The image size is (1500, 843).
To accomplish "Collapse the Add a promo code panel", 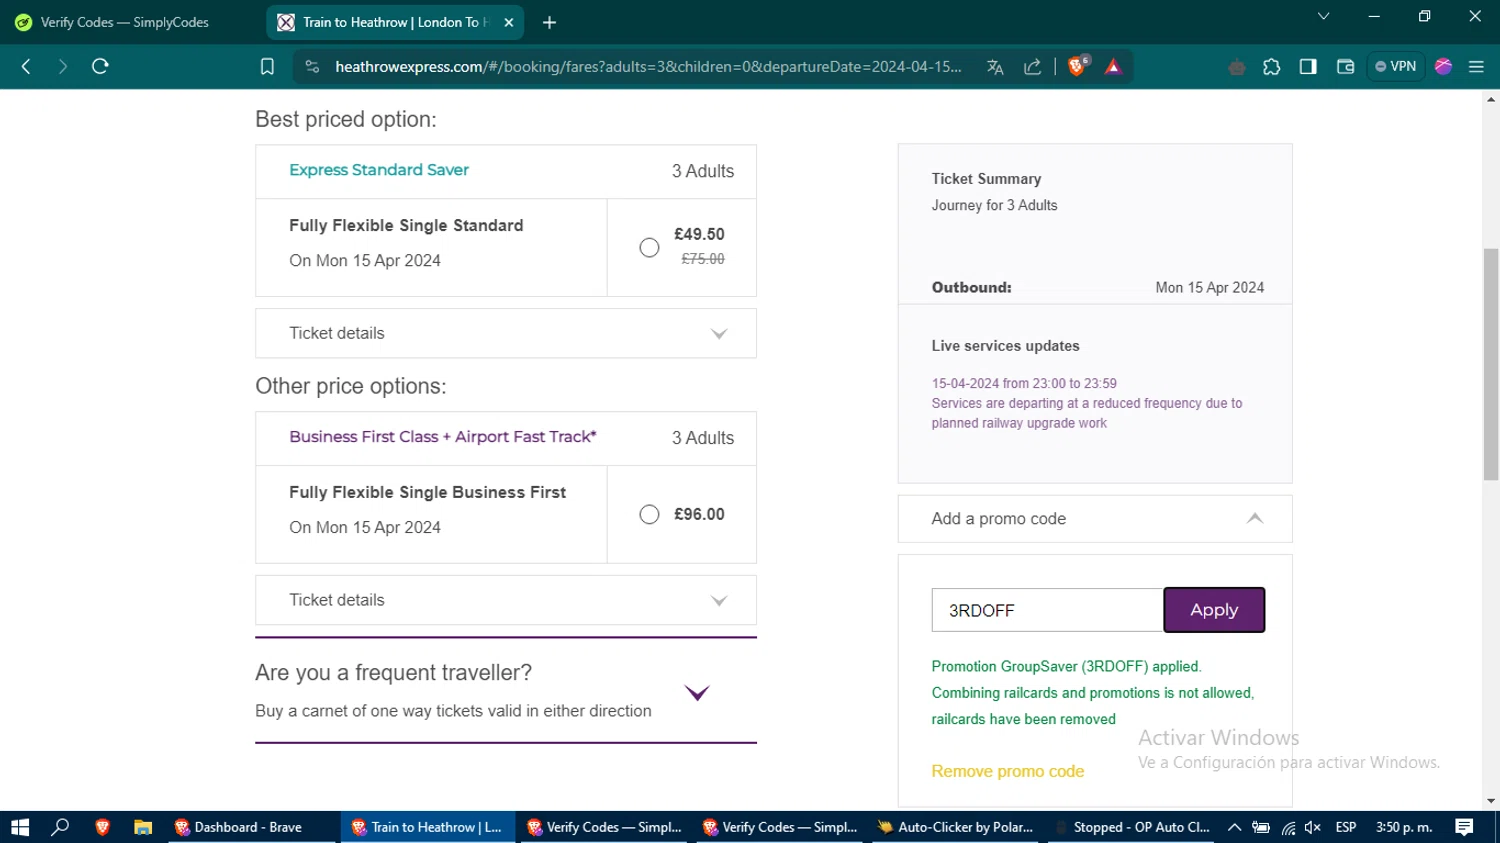I will 1095,519.
